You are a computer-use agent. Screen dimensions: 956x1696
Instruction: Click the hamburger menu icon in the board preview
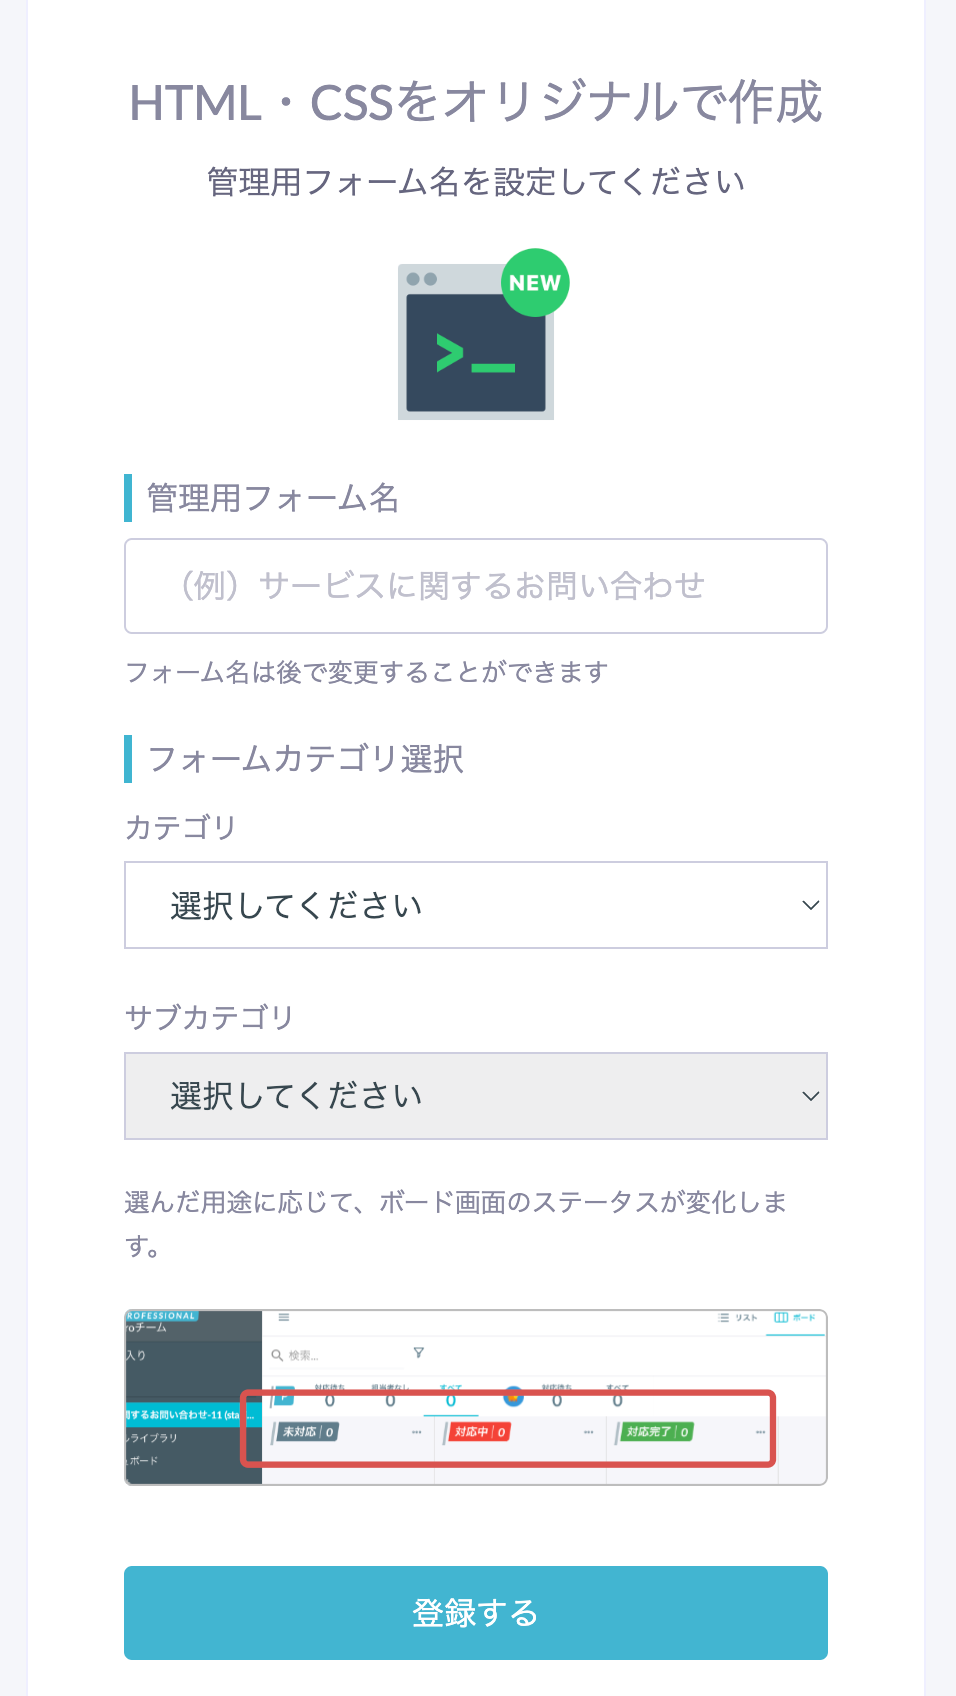(x=284, y=1318)
